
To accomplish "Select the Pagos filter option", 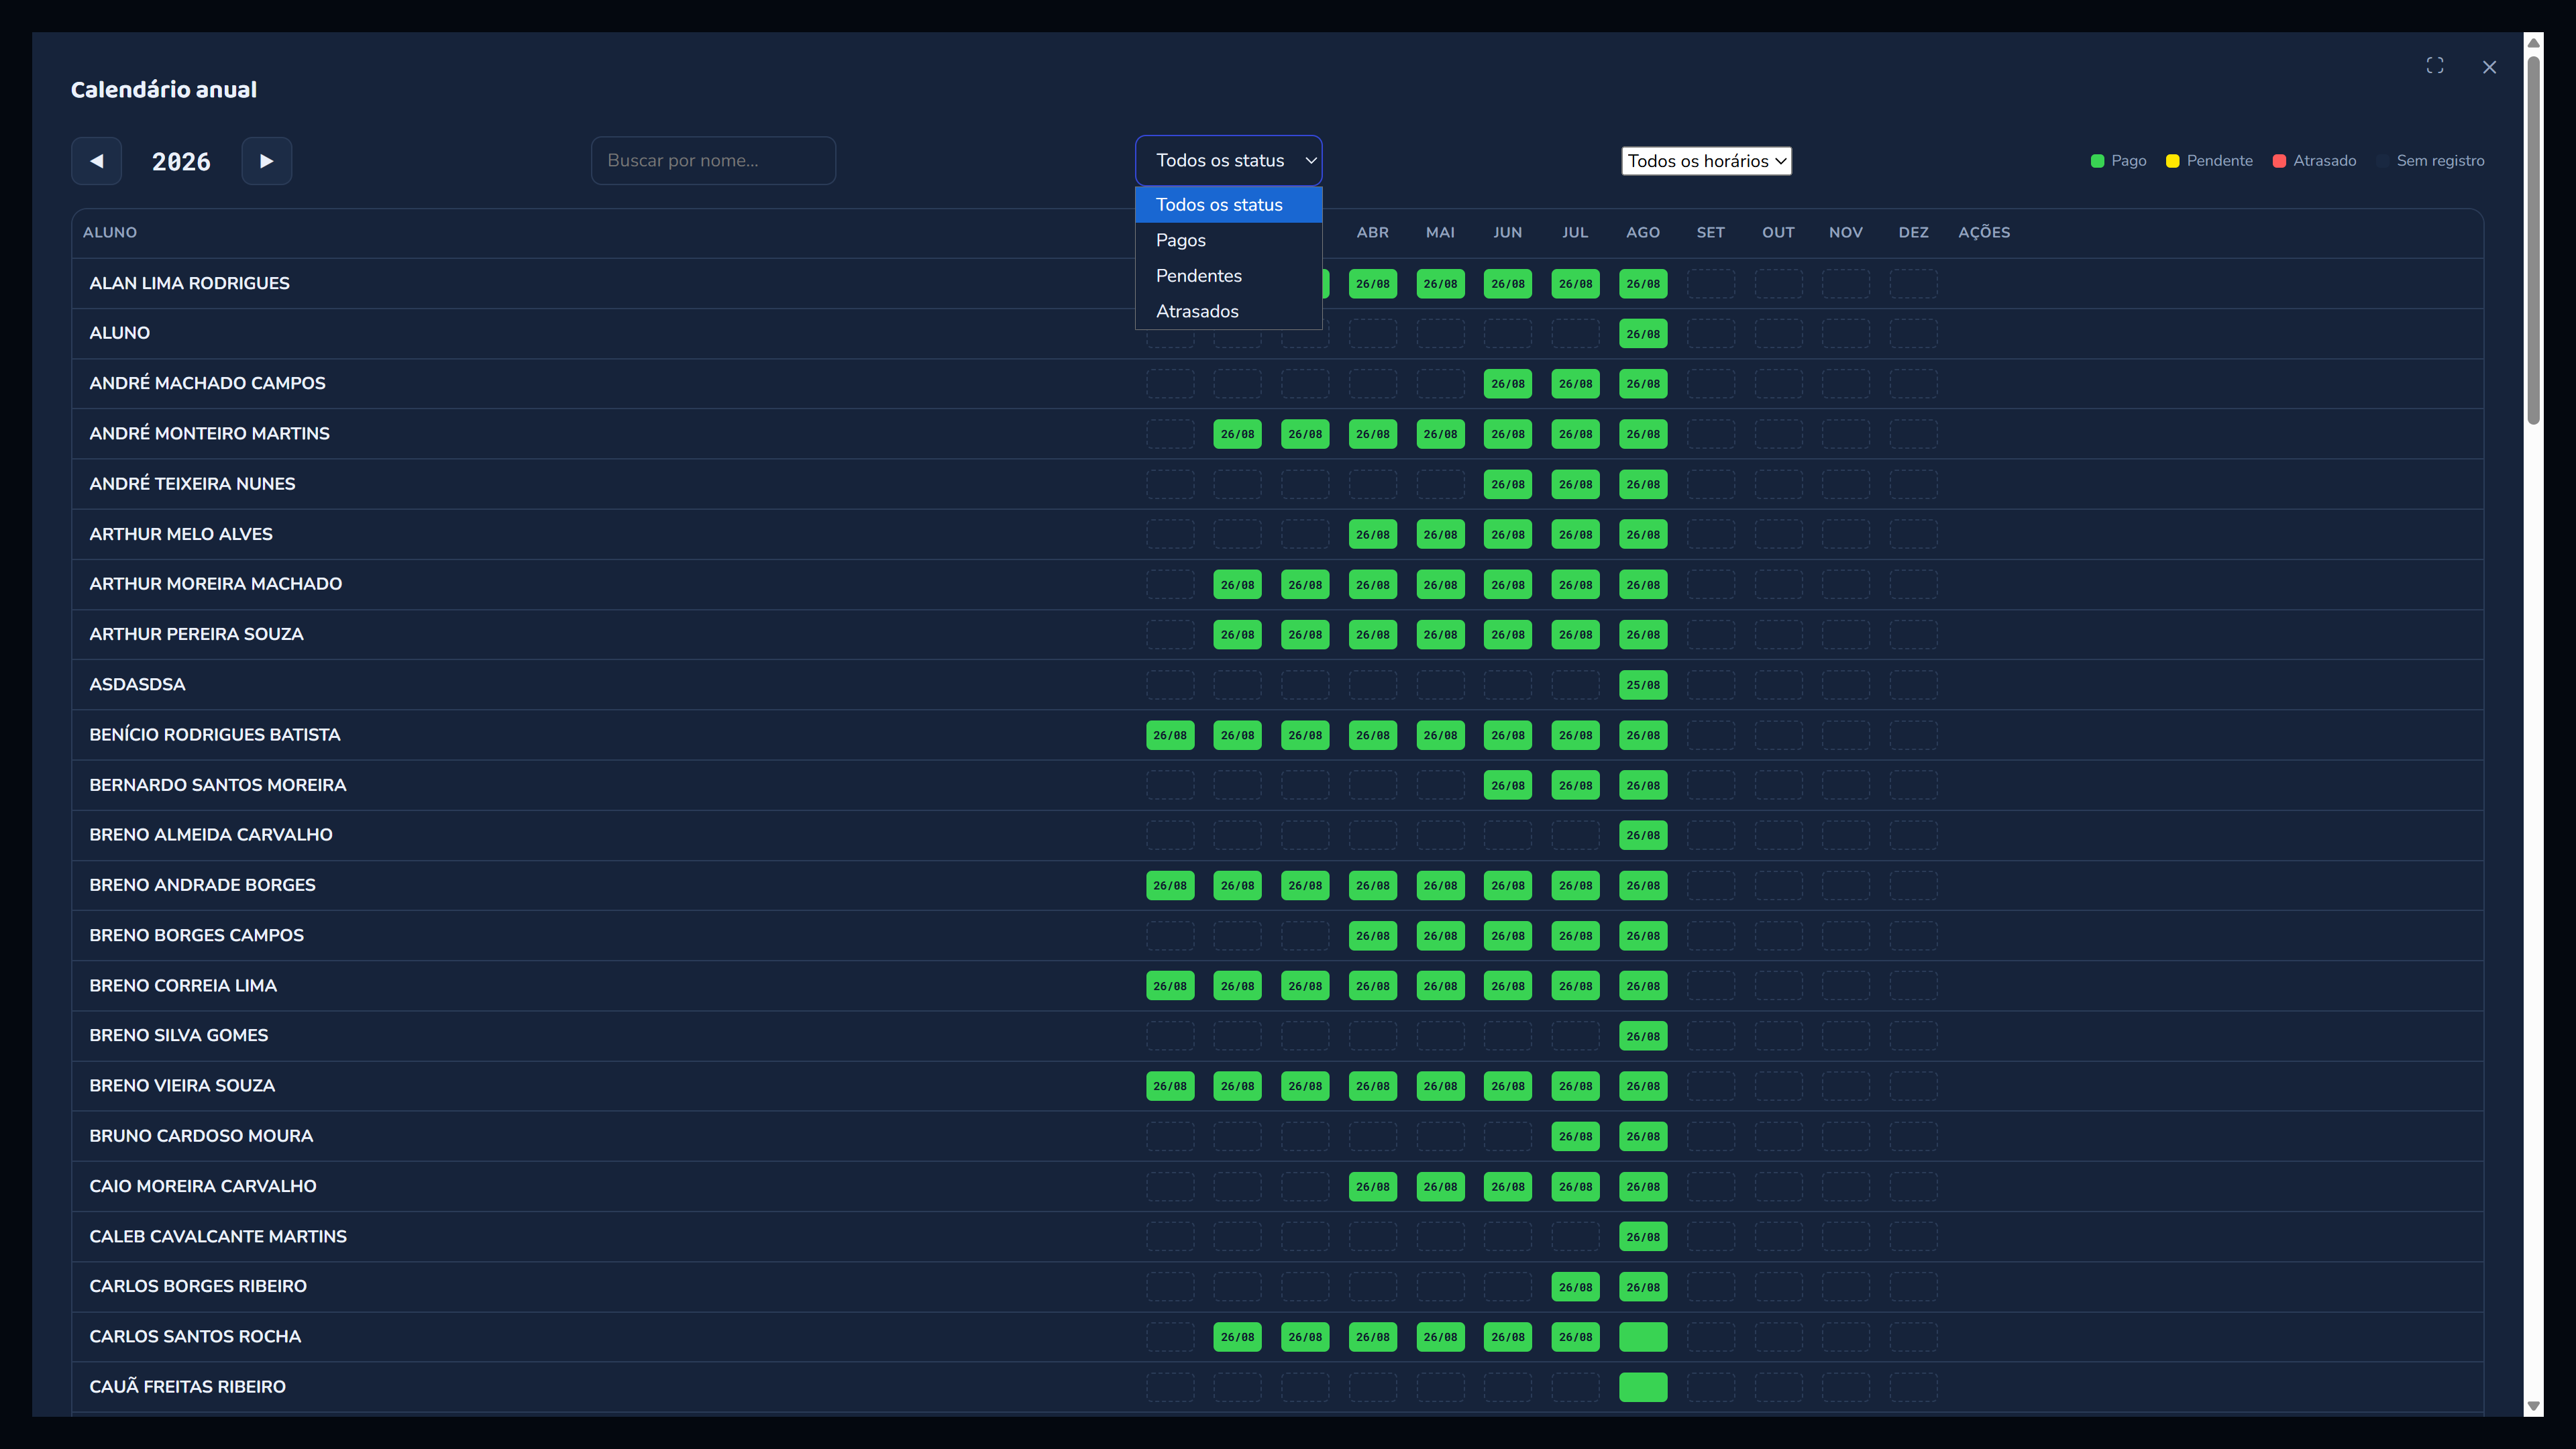I will (x=1228, y=240).
